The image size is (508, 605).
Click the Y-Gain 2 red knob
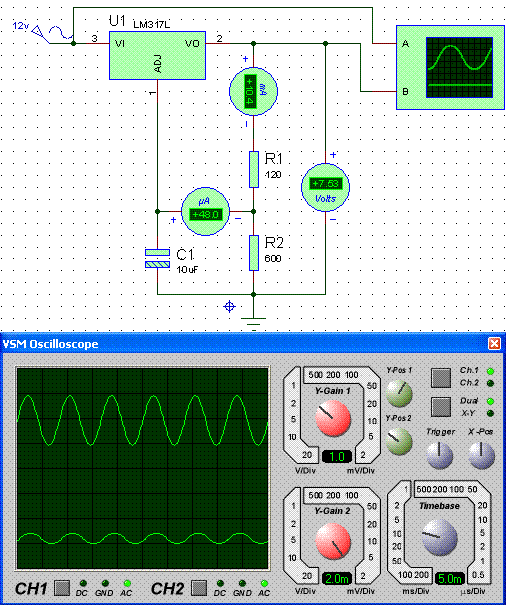[x=333, y=541]
